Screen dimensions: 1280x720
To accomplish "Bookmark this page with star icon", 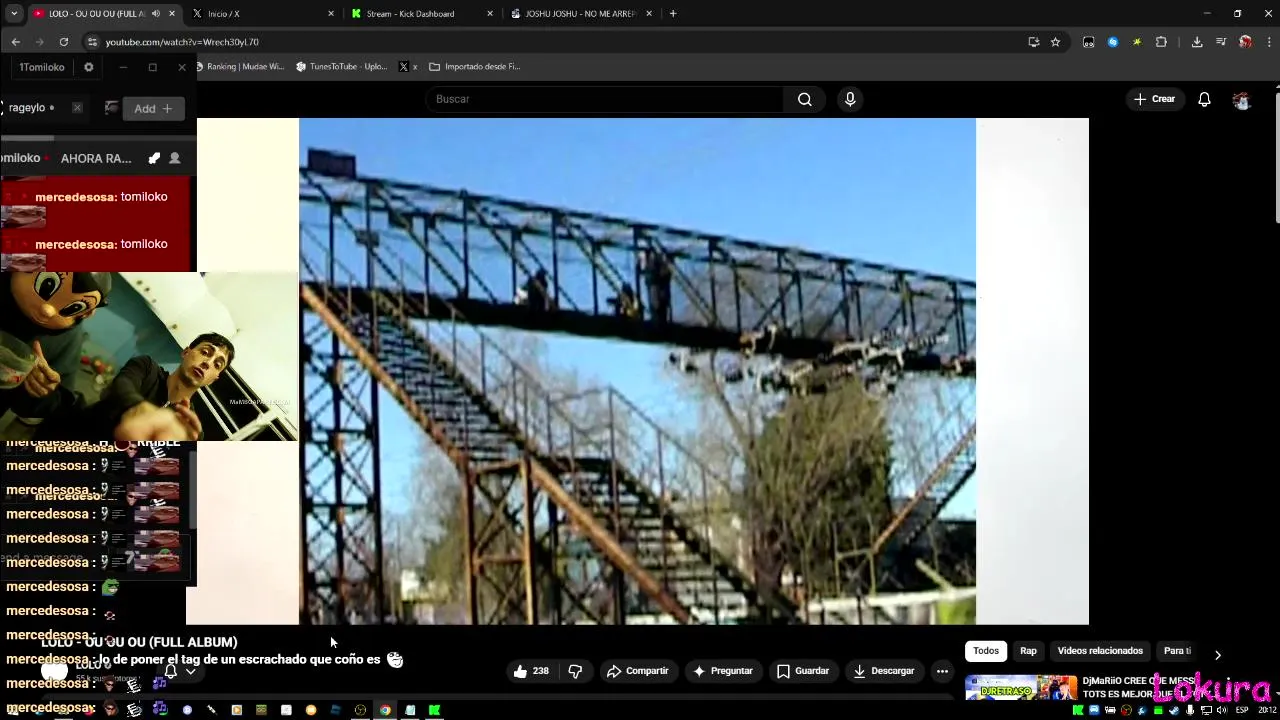I will click(x=1055, y=42).
